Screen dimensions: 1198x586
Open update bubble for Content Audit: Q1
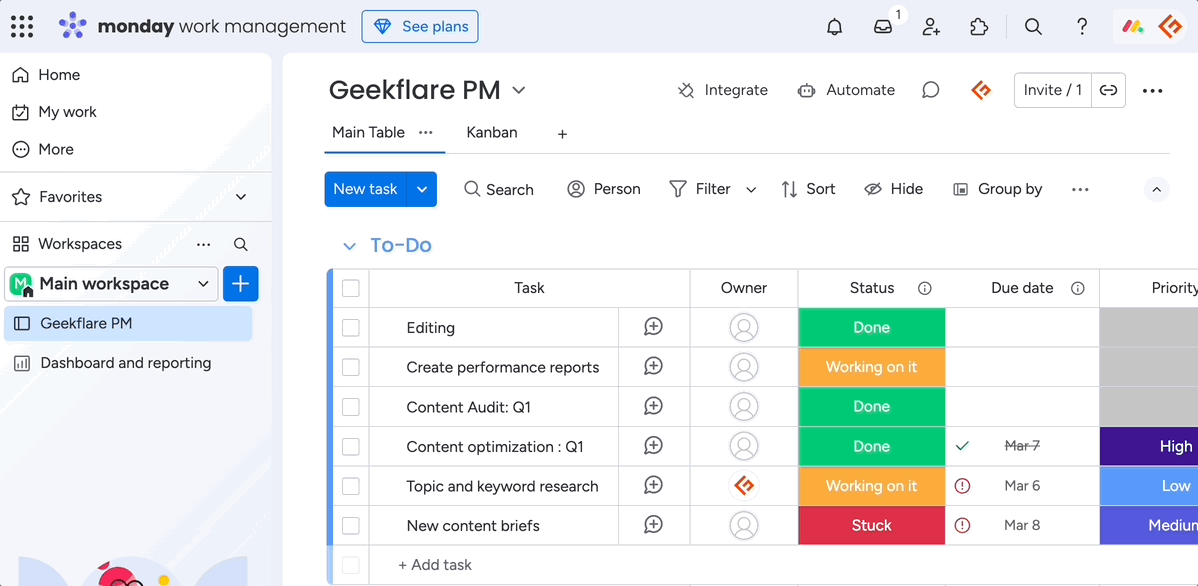tap(653, 406)
